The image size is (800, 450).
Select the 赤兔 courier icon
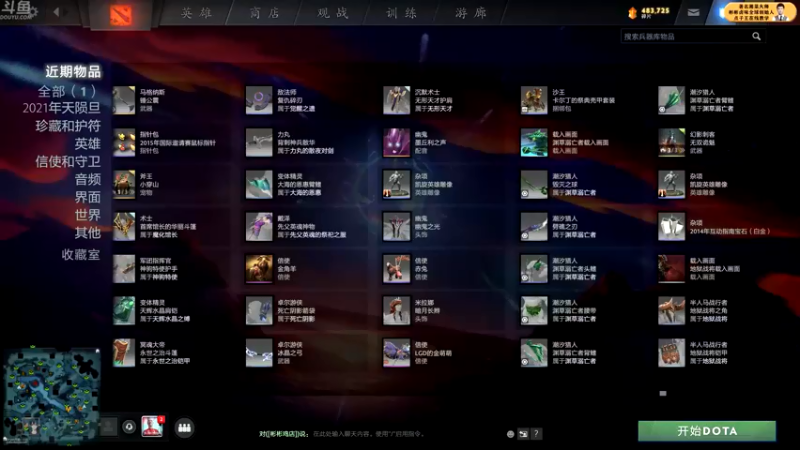pyautogui.click(x=396, y=269)
